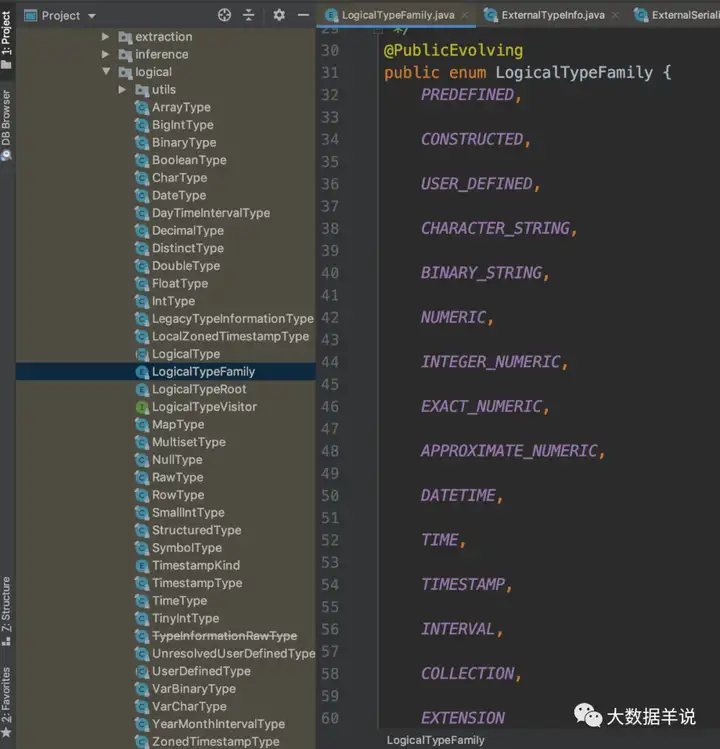Close the ExternalTypeInfo.java tab
Viewport: 720px width, 749px height.
(615, 15)
